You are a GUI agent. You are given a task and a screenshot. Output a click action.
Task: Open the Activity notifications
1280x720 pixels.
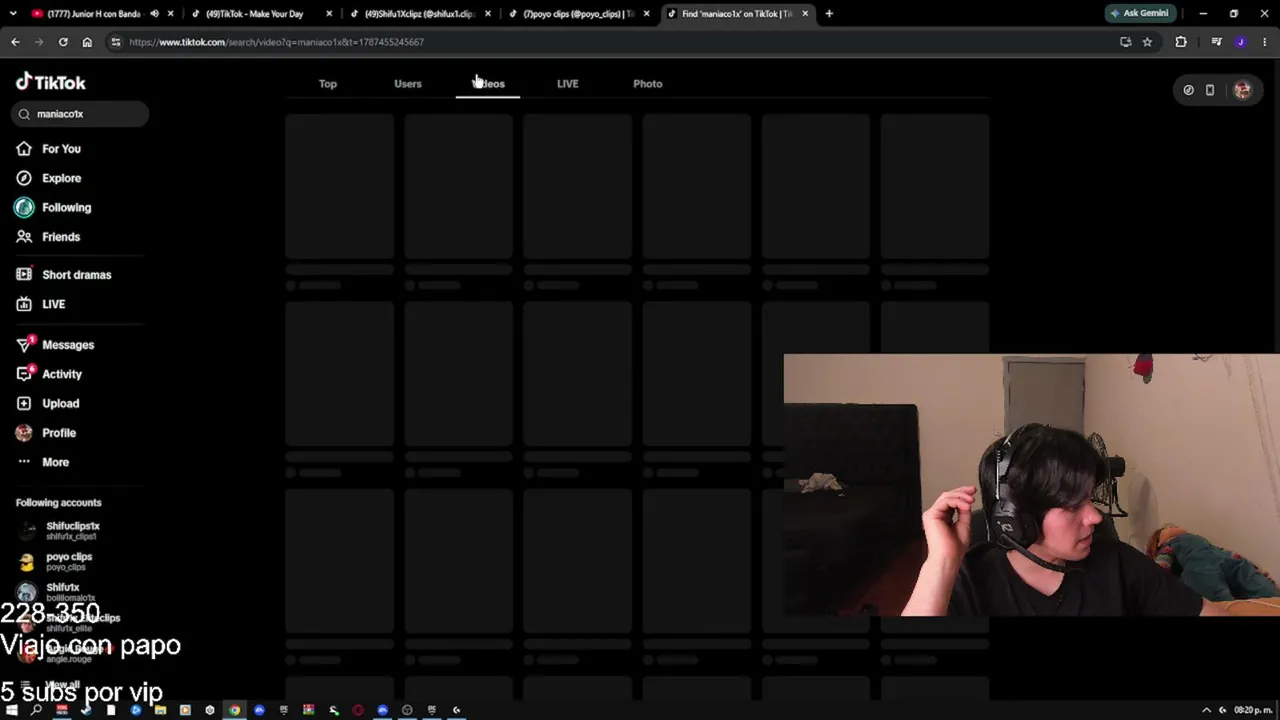tap(61, 374)
